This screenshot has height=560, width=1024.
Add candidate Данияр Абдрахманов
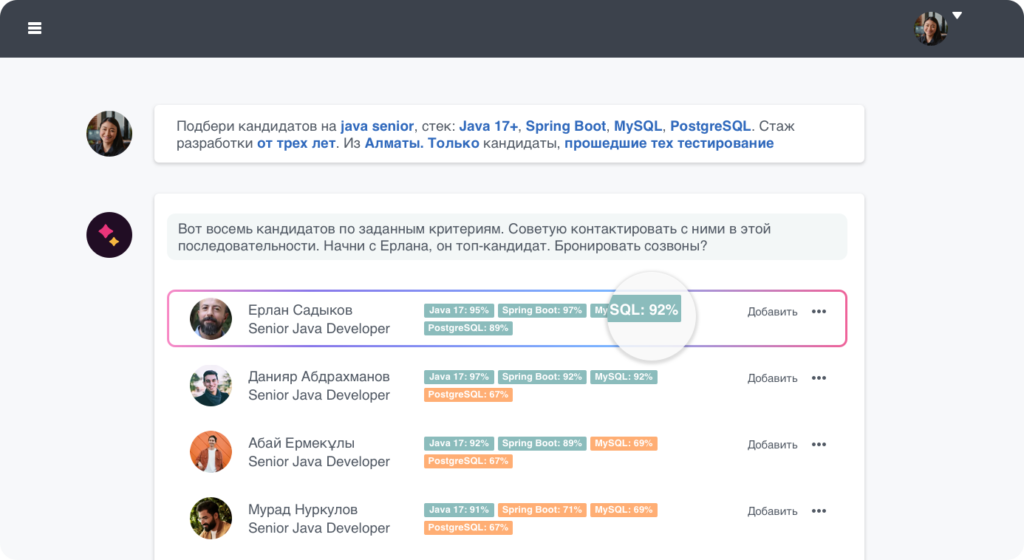[772, 378]
